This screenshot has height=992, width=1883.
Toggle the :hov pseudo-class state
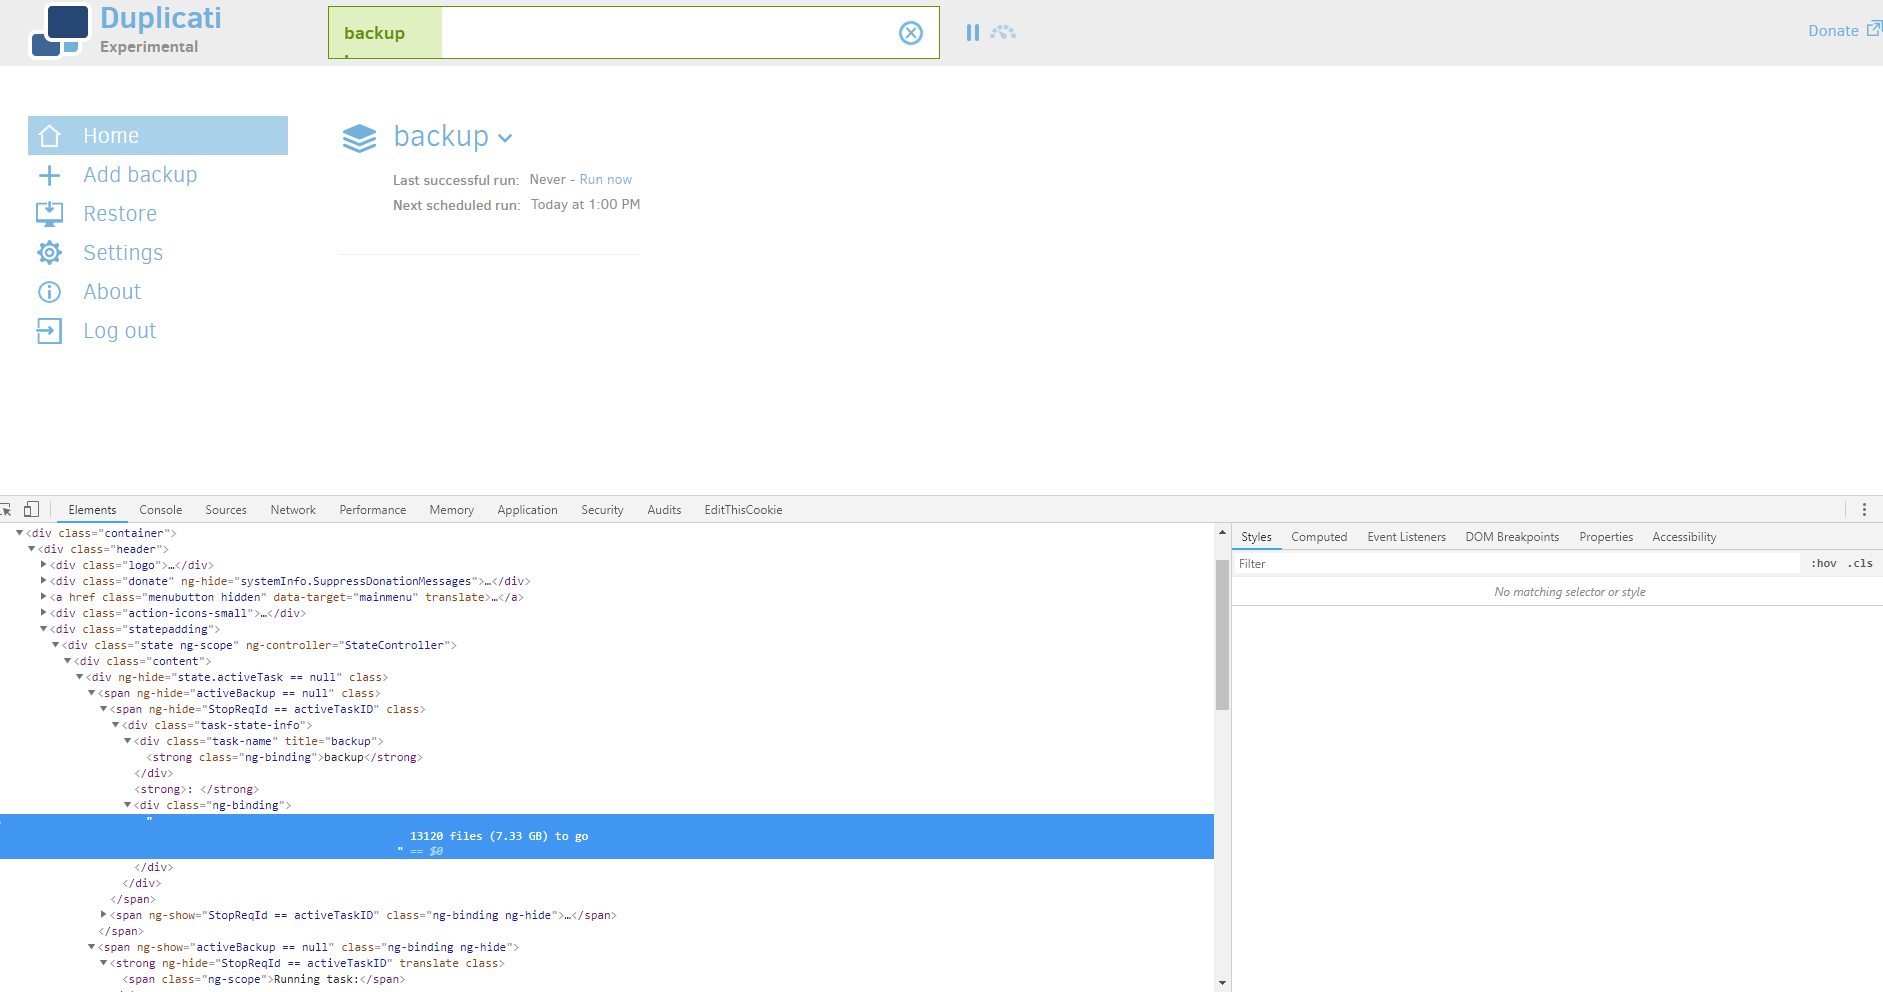point(1824,563)
